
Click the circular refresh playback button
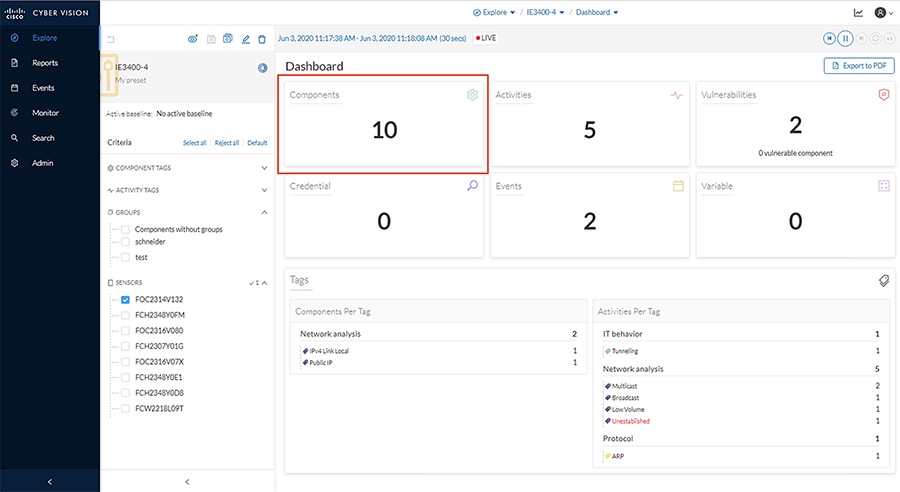pyautogui.click(x=875, y=38)
